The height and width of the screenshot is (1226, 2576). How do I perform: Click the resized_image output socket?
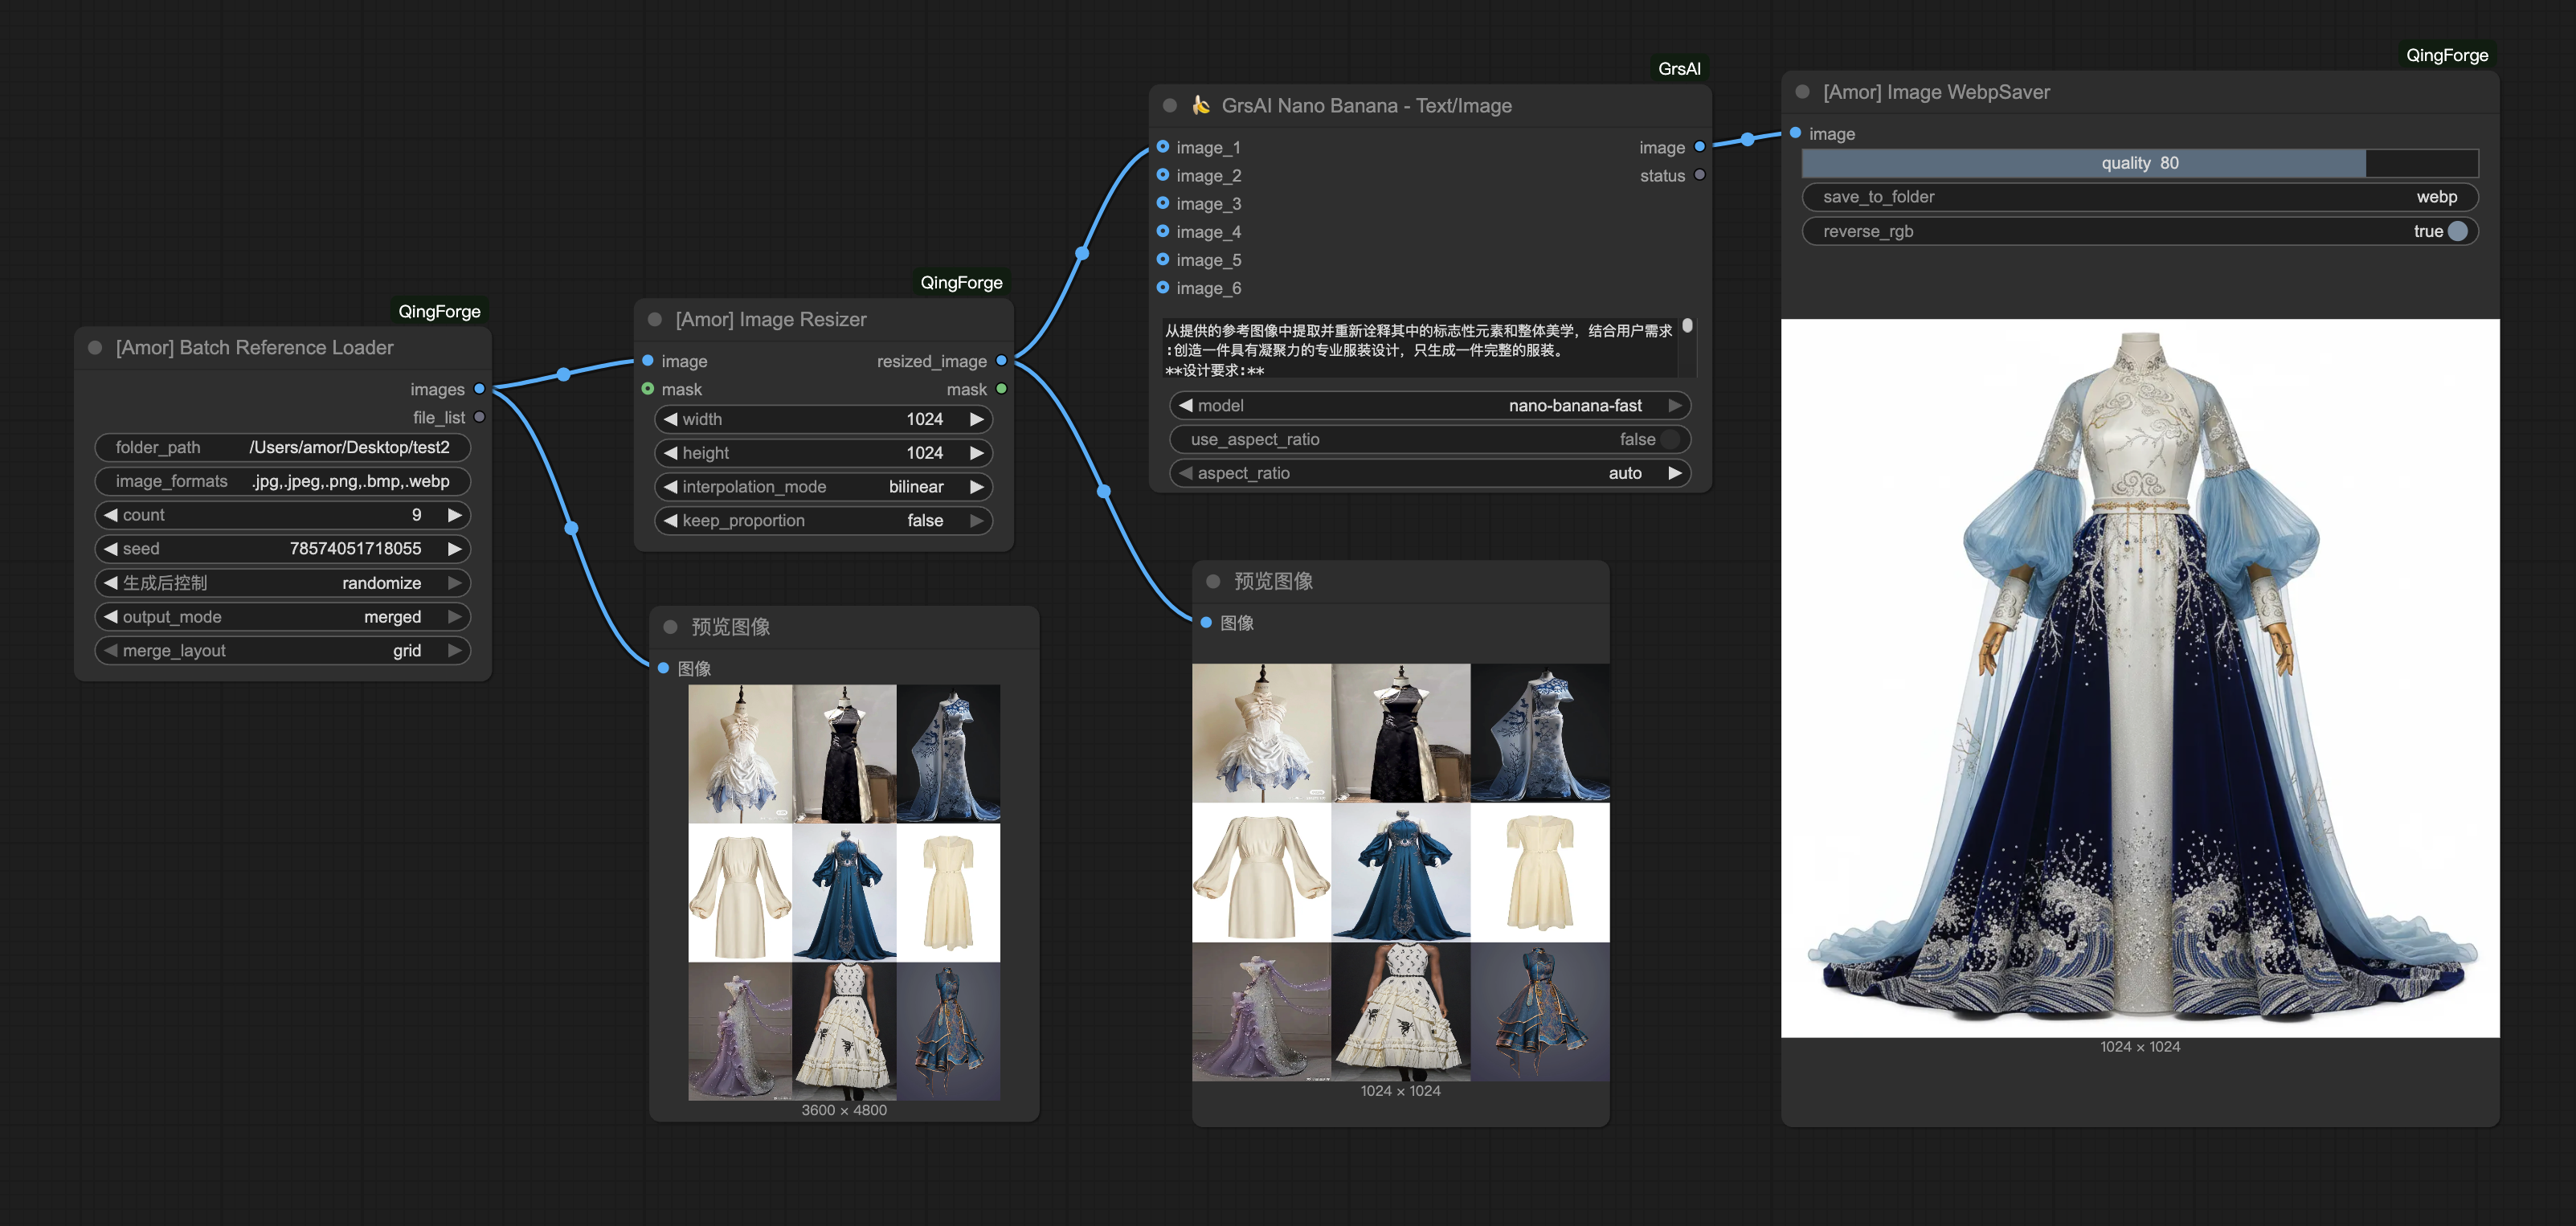point(1001,361)
